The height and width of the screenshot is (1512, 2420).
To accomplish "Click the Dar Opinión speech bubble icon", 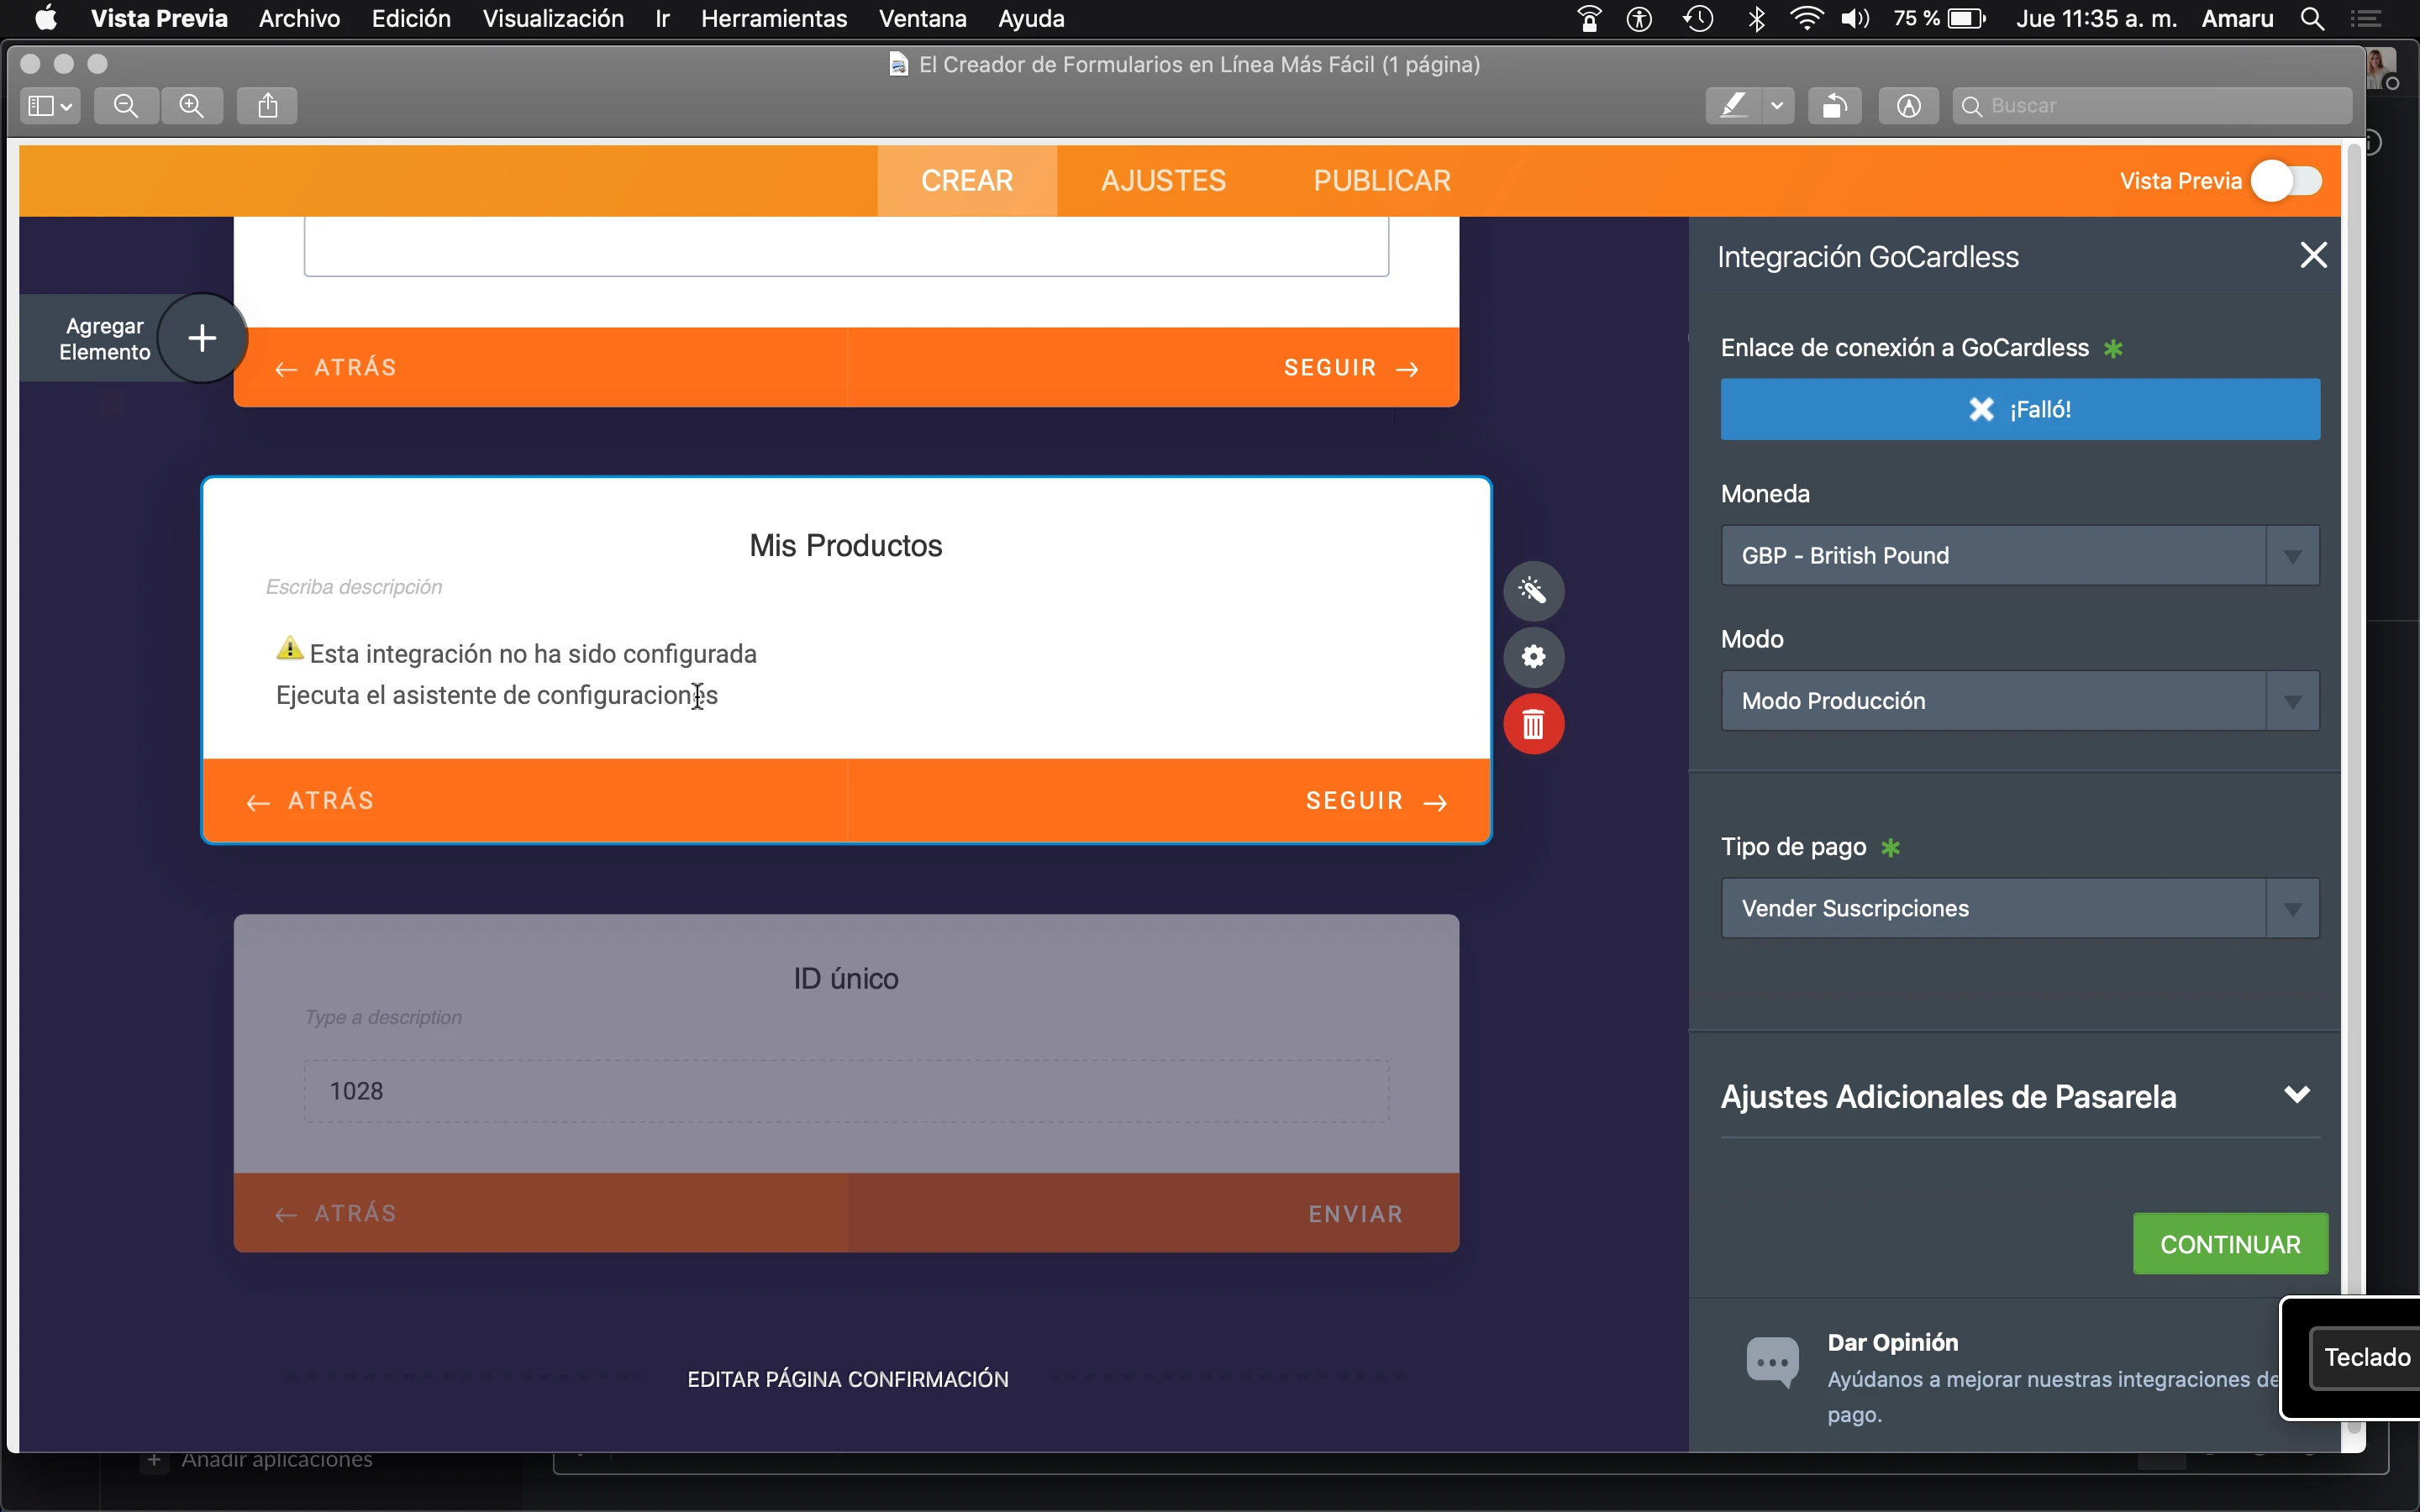I will pyautogui.click(x=1771, y=1362).
